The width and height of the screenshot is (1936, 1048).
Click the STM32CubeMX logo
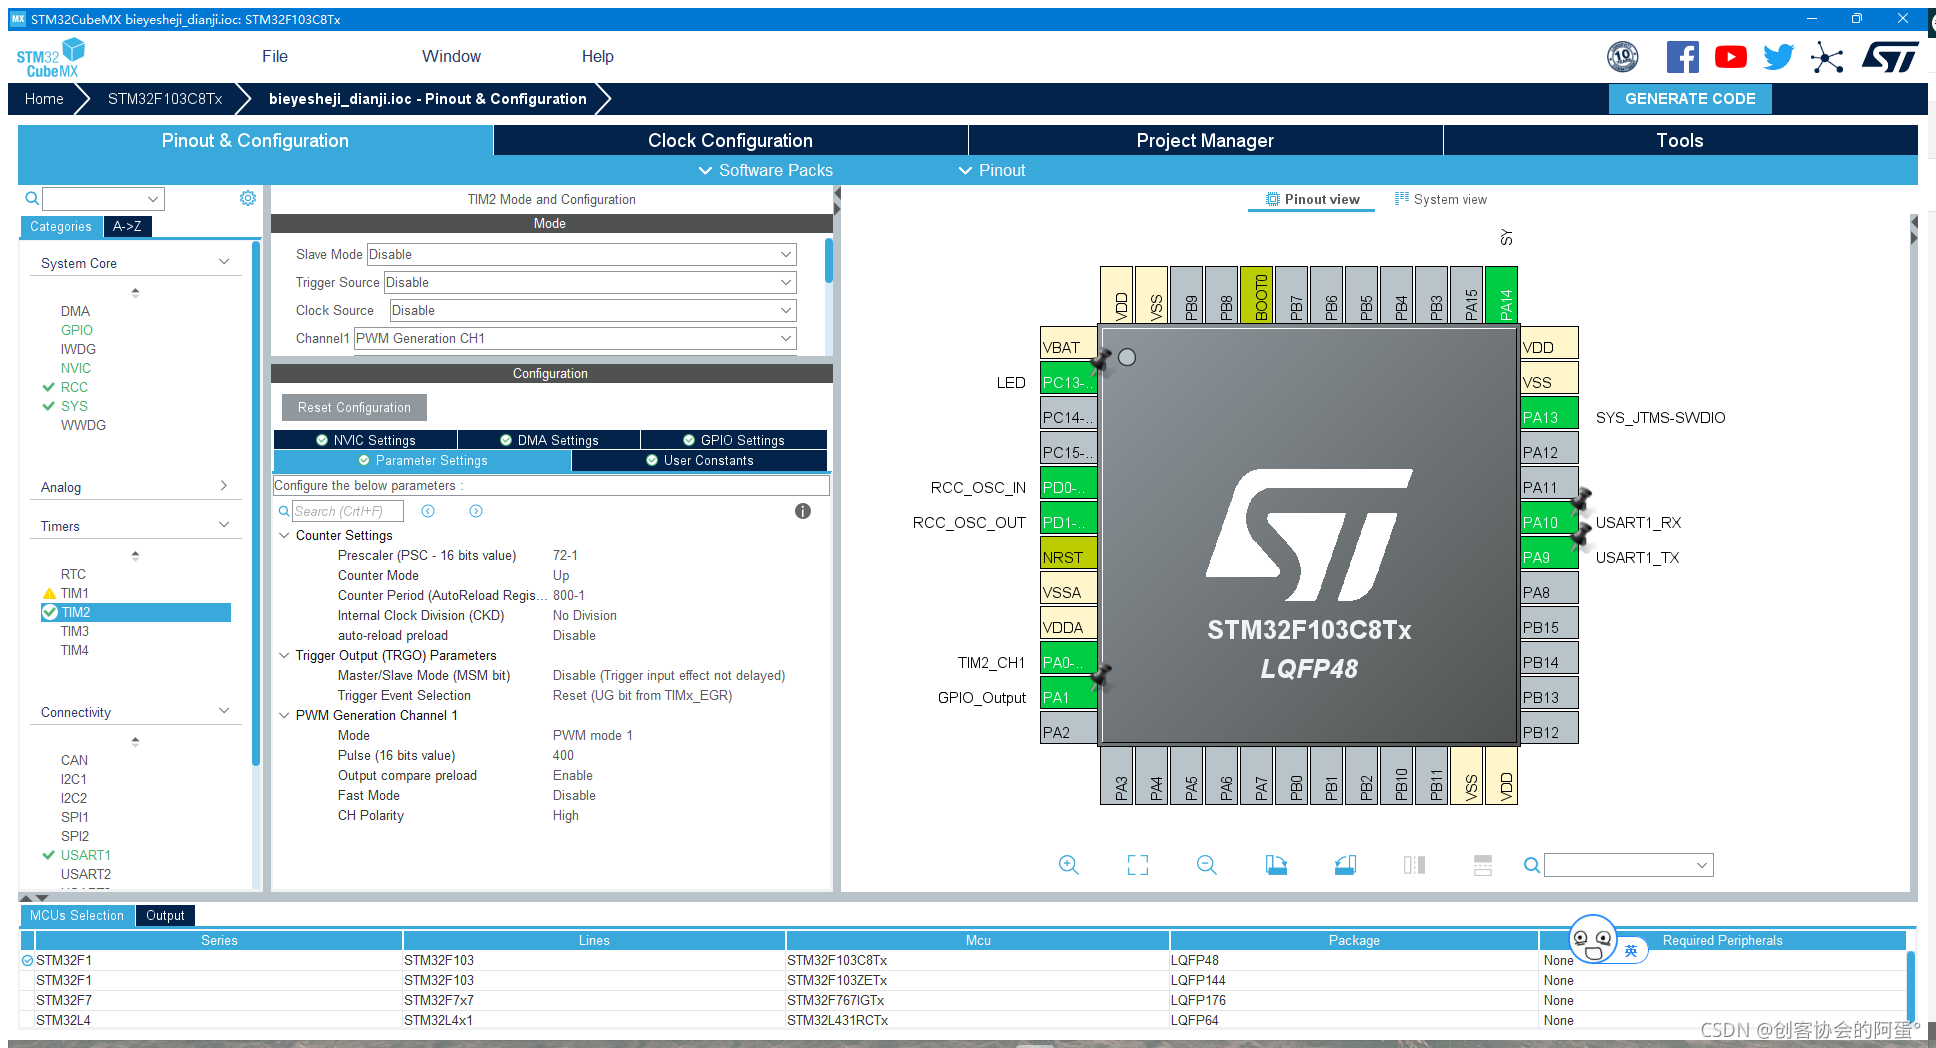coord(50,57)
